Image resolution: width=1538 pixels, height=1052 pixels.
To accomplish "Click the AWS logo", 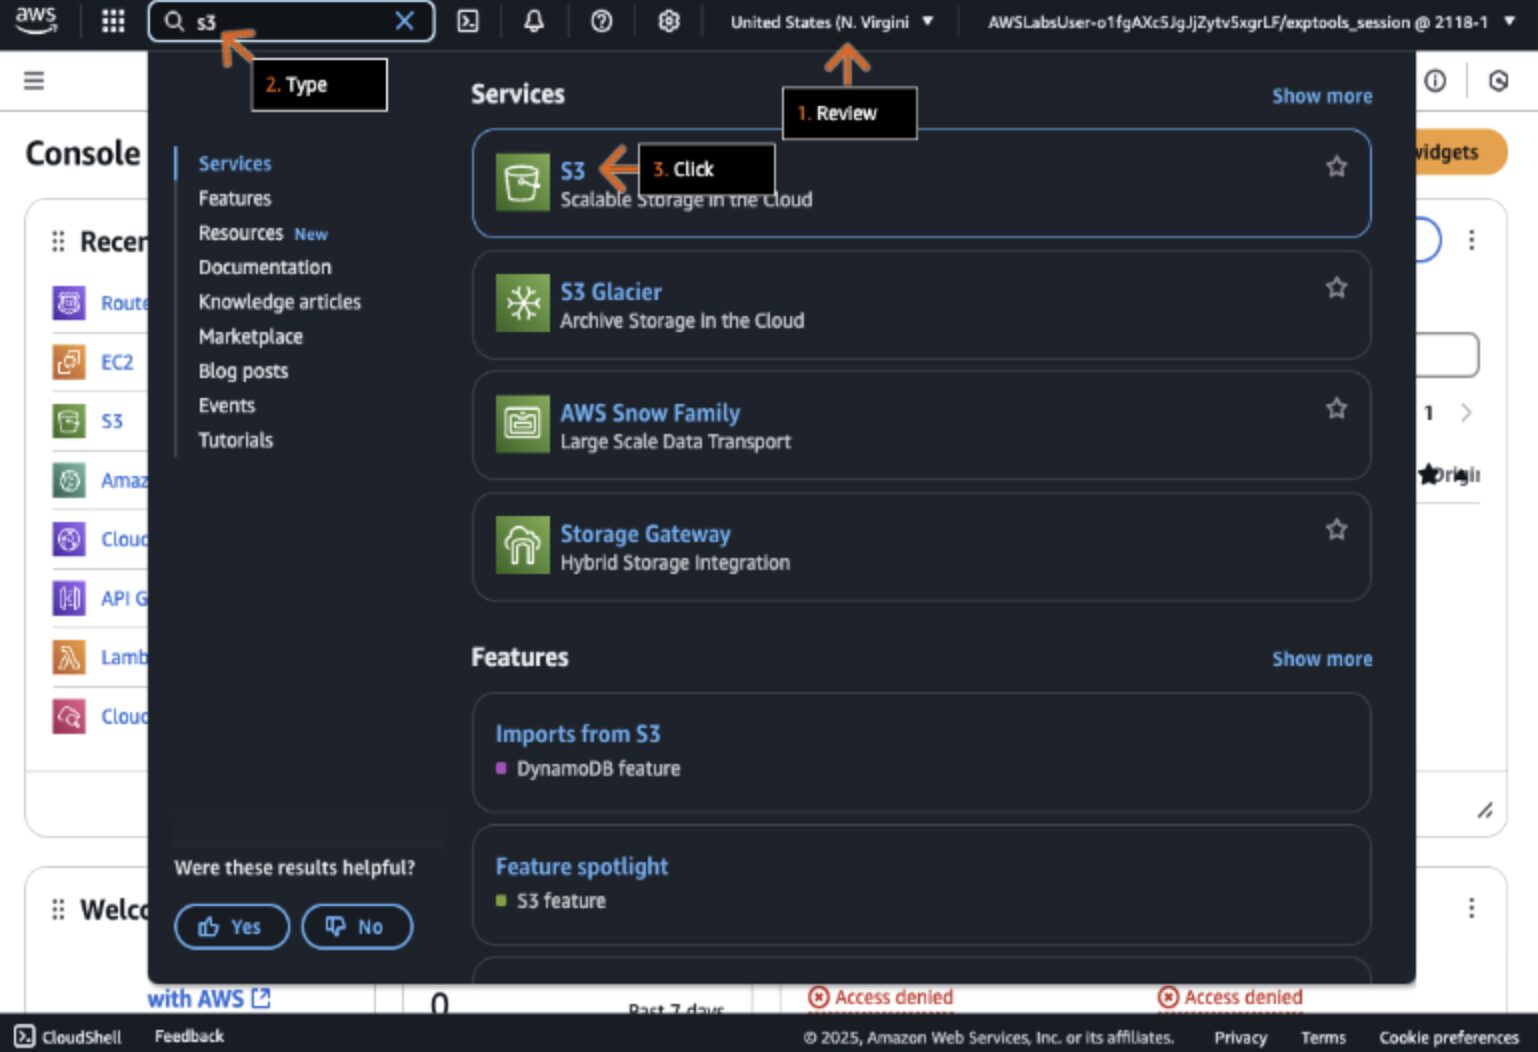I will pos(36,20).
